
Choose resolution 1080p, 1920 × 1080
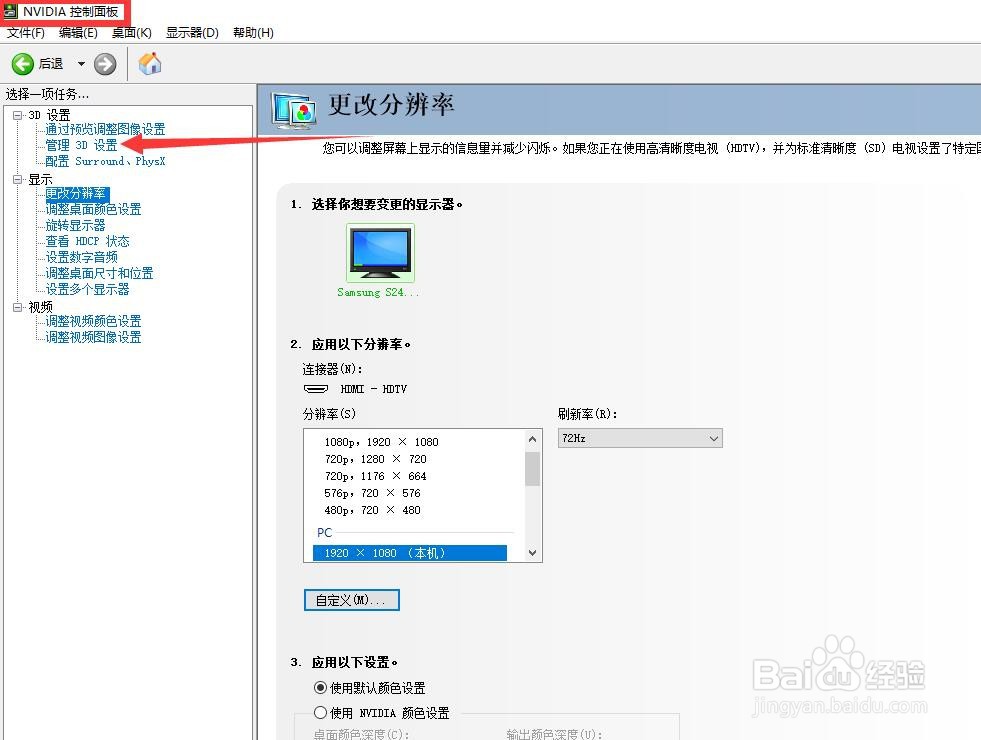click(382, 442)
